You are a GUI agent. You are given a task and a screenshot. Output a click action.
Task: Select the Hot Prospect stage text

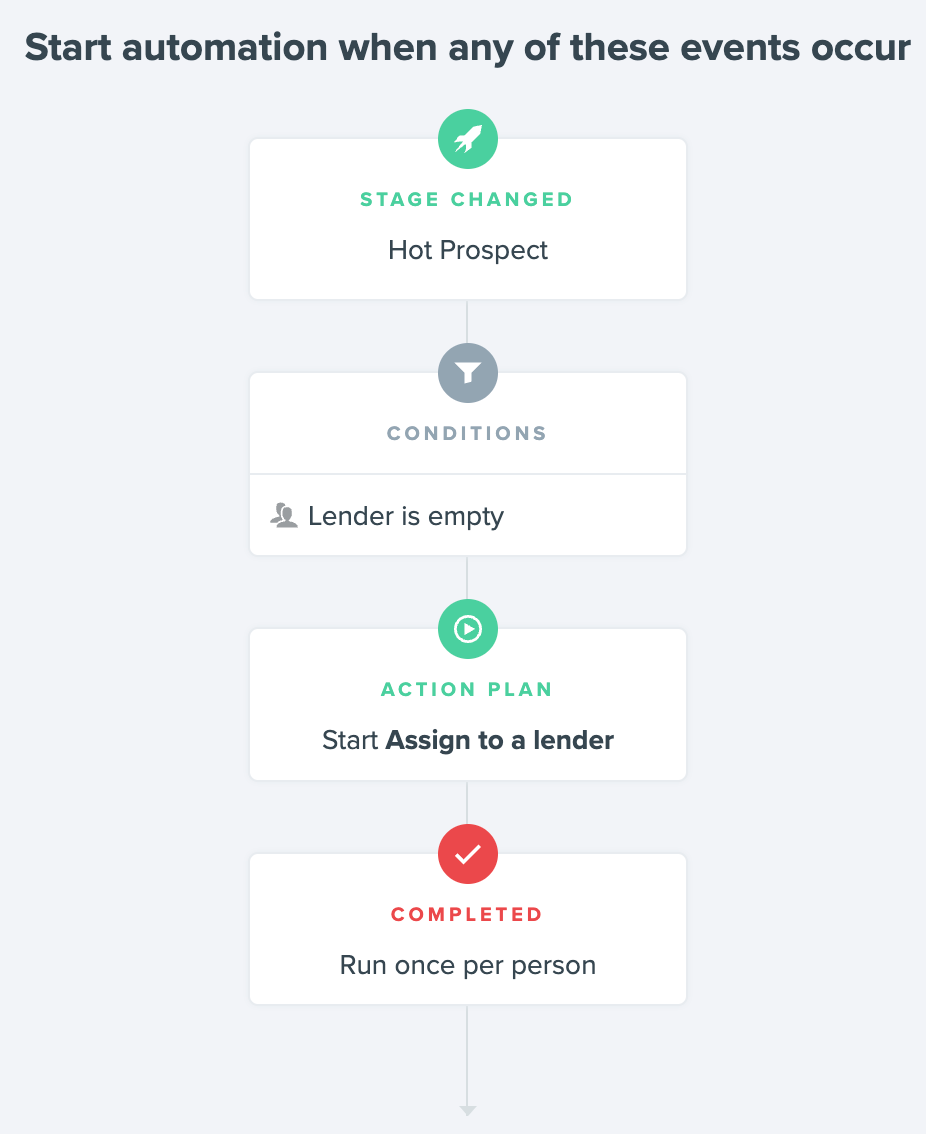coord(467,250)
